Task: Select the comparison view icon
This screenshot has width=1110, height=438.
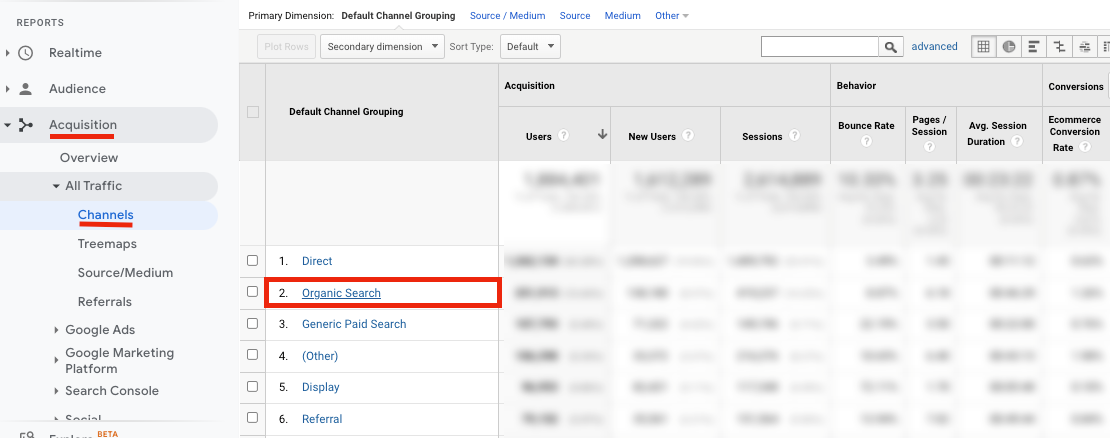Action: 1059,47
